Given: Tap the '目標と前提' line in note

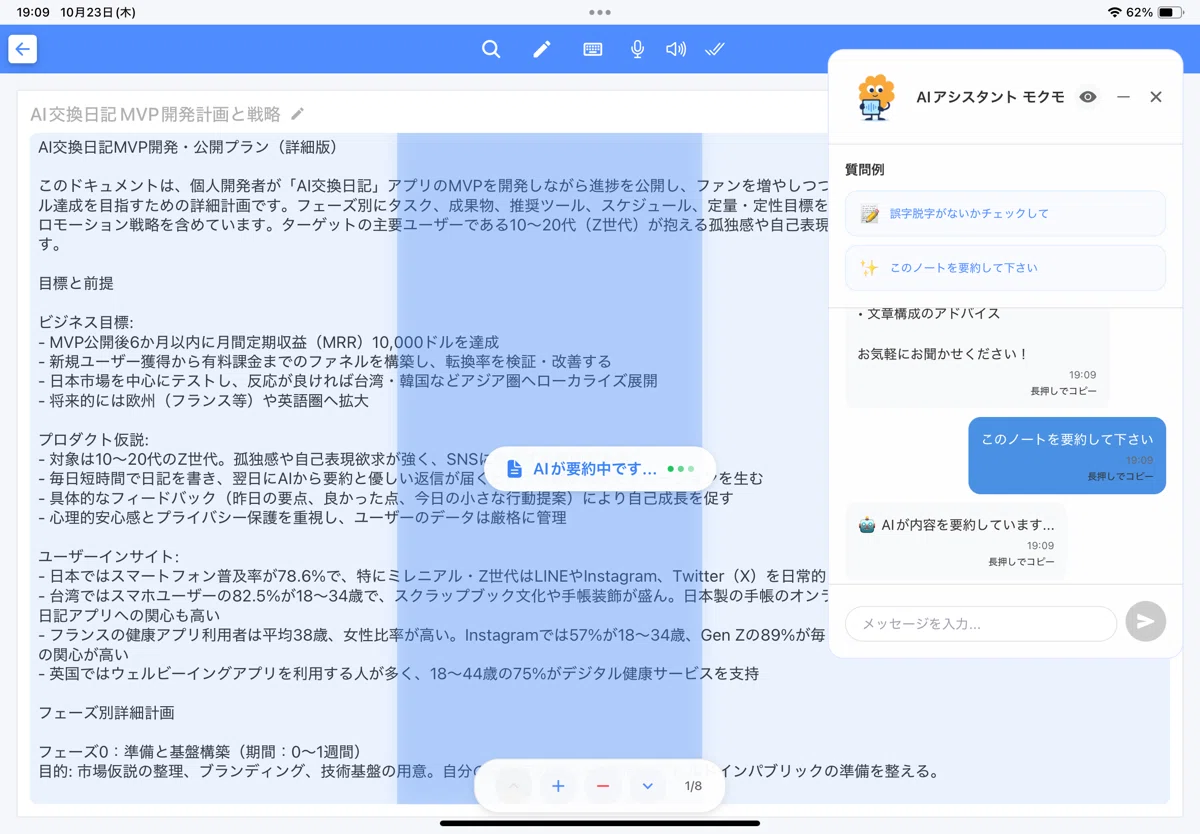Looking at the screenshot, I should [x=76, y=283].
